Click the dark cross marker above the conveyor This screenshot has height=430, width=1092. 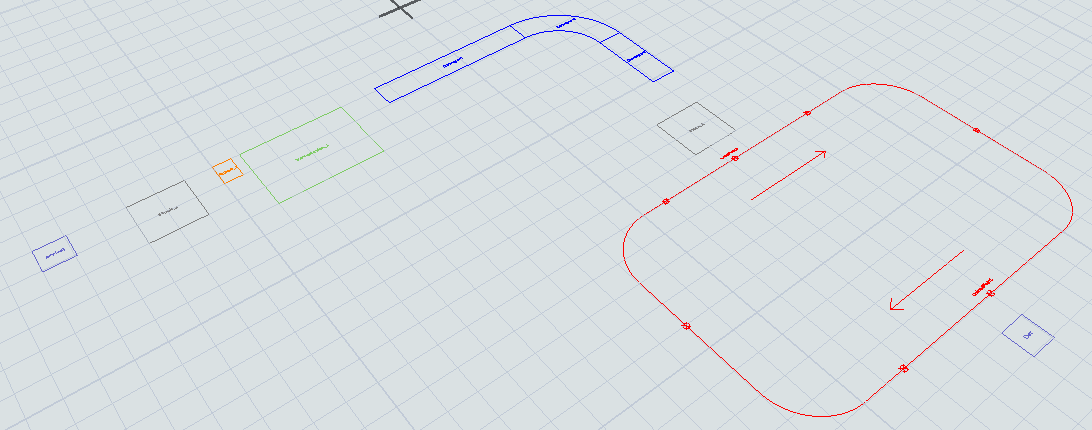(x=400, y=7)
